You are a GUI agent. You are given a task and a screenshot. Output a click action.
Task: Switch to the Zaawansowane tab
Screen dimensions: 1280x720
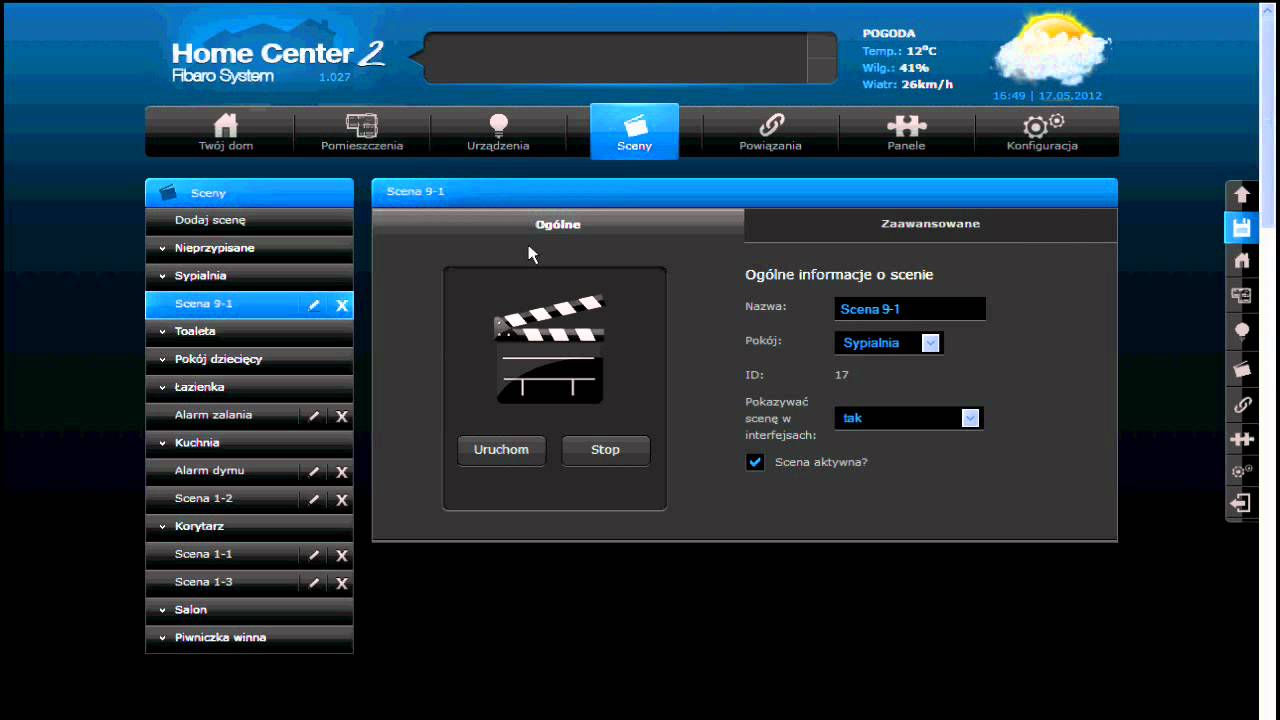click(930, 224)
